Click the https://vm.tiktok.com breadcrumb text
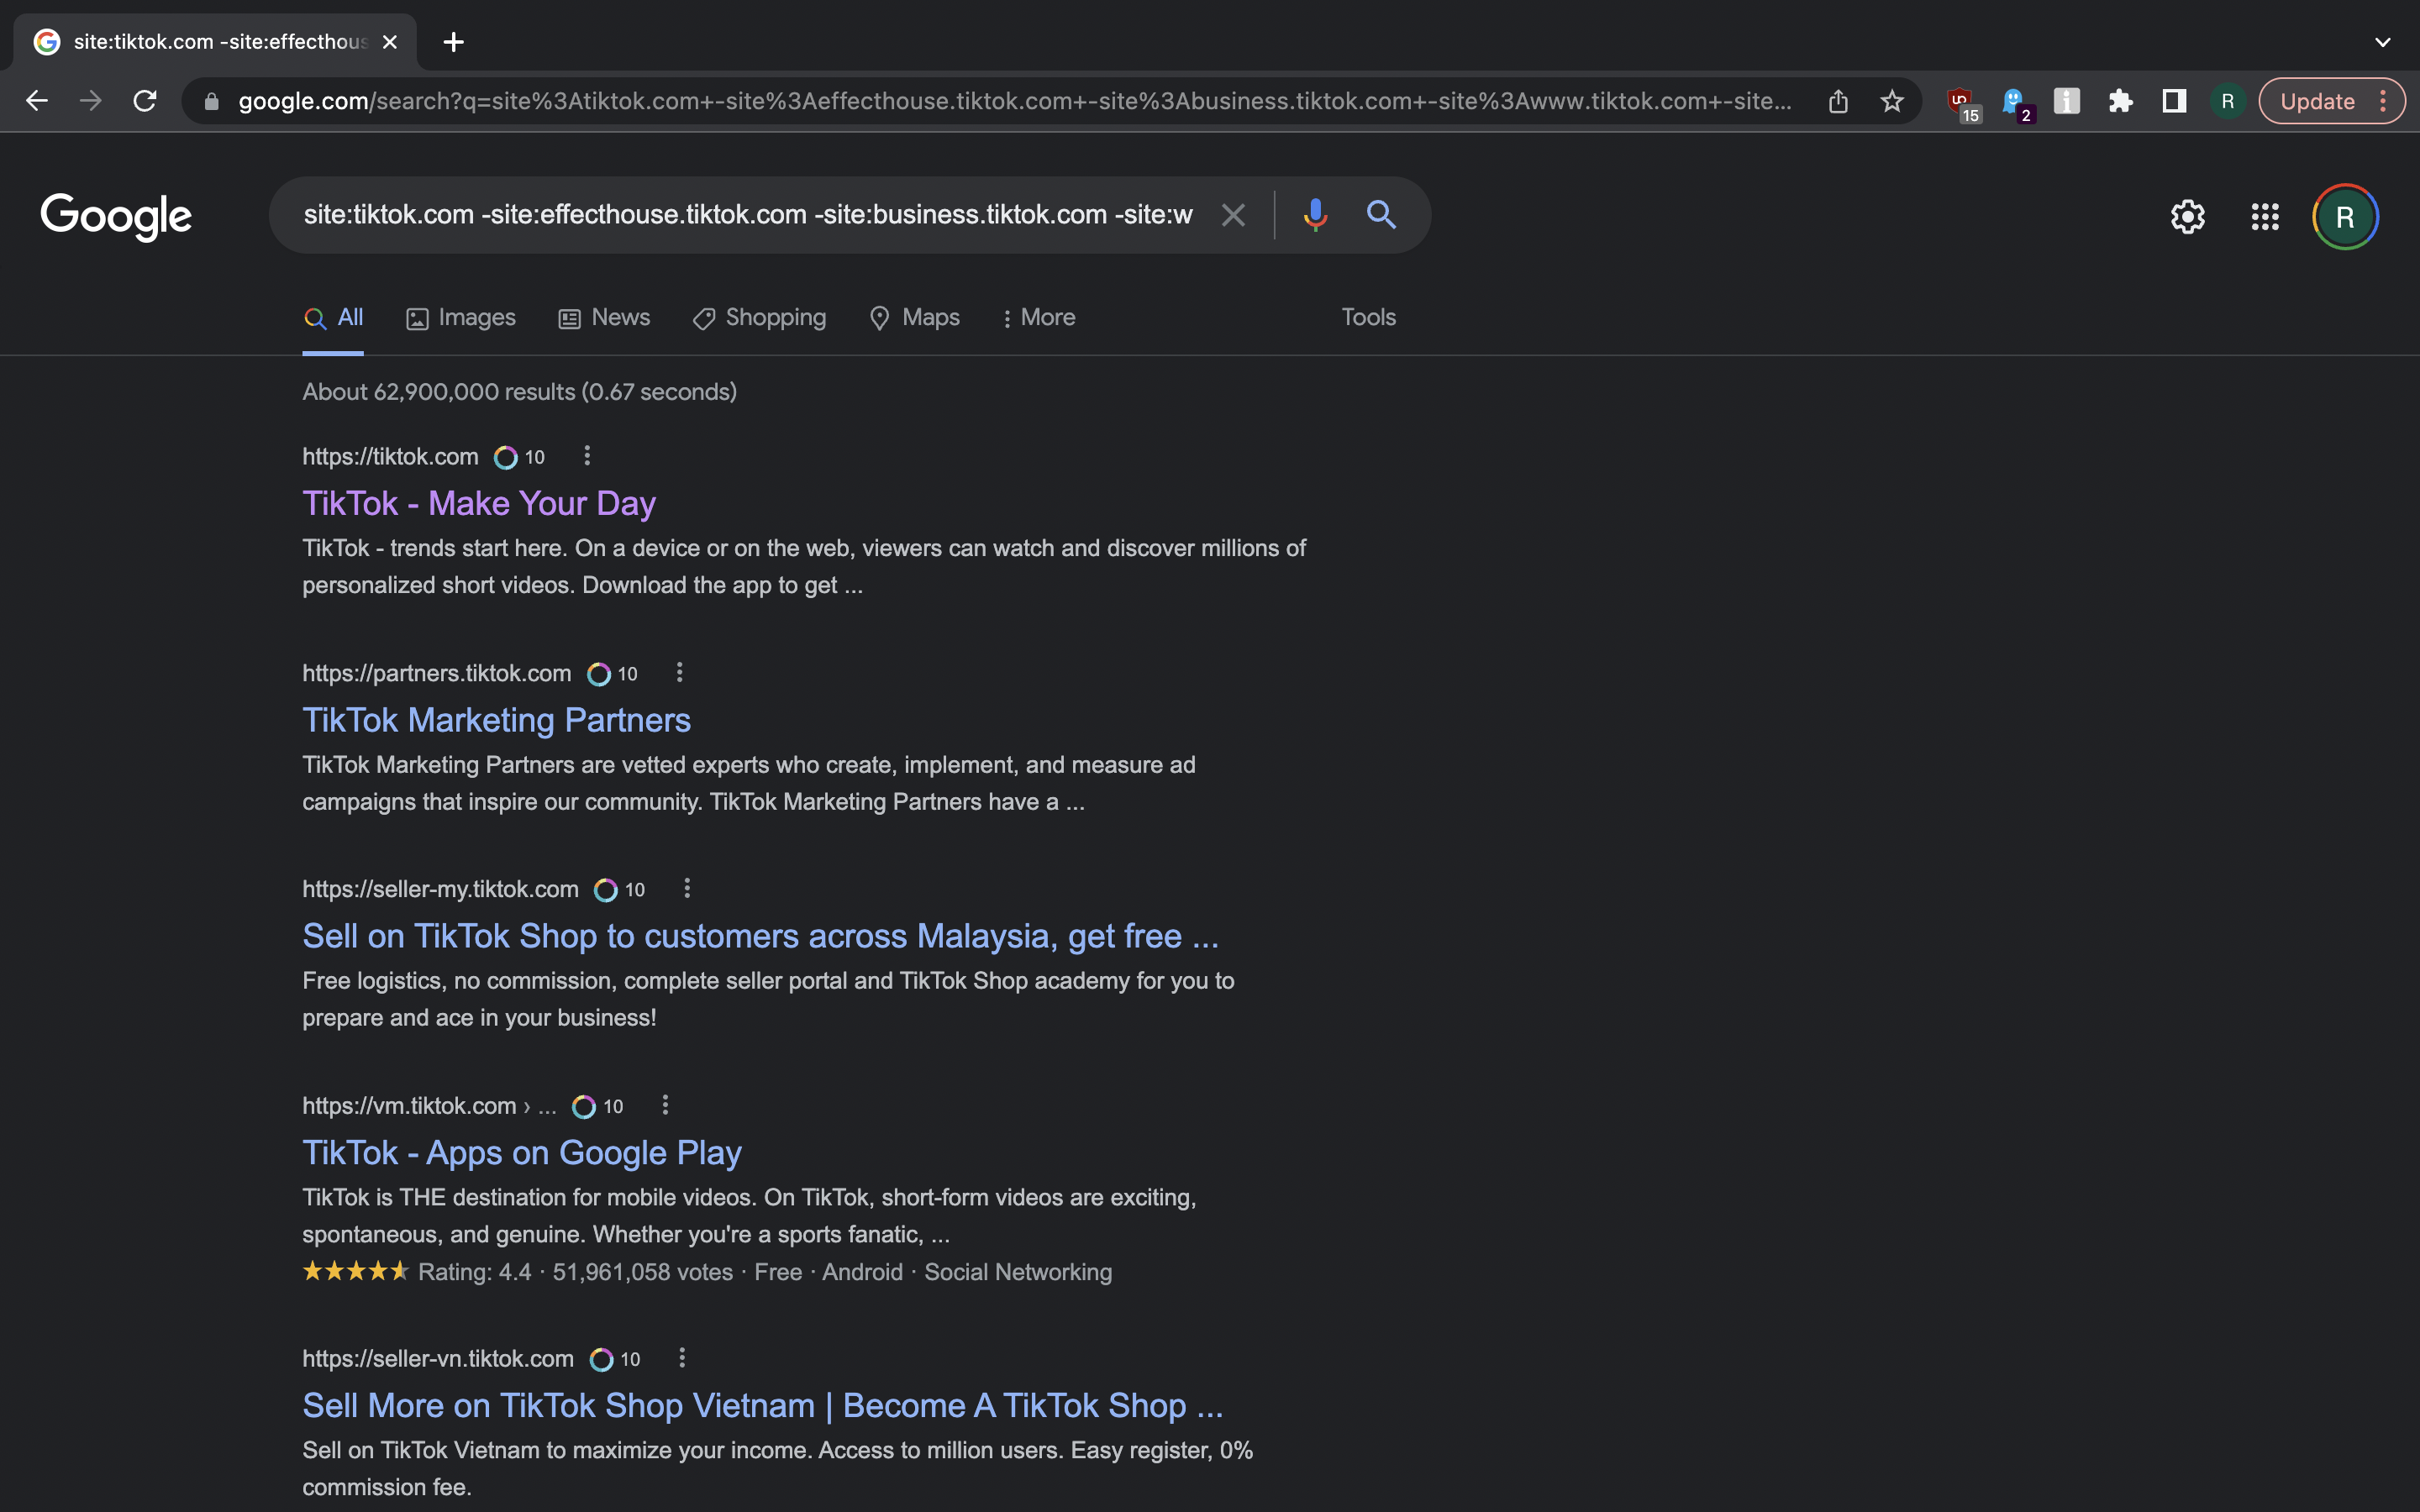Screen dimensions: 2420x1512 [429, 1105]
